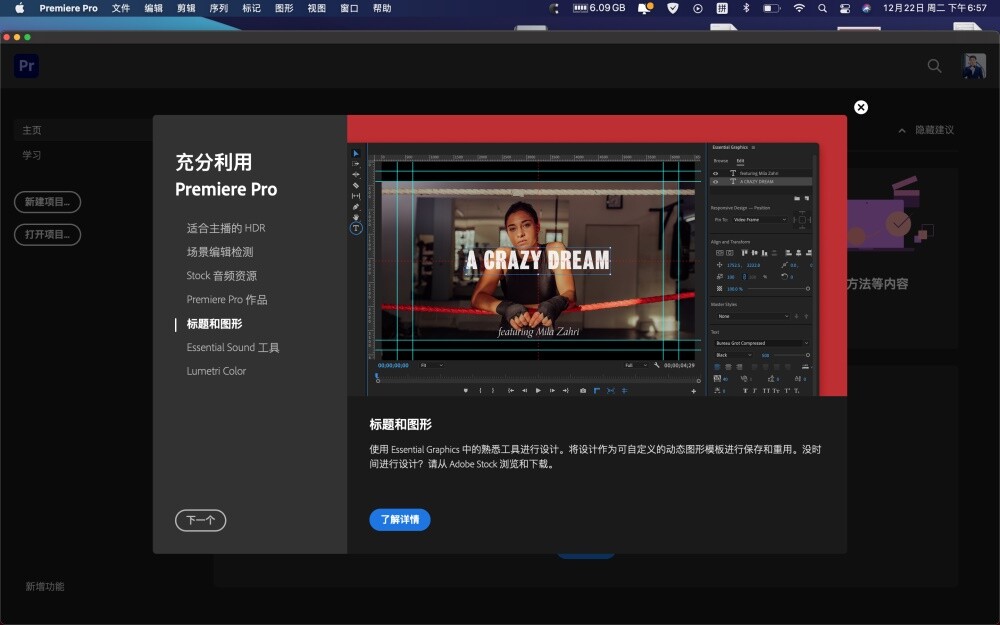Check the battery status icon
Screen dimensions: 1000x625
tap(772, 8)
